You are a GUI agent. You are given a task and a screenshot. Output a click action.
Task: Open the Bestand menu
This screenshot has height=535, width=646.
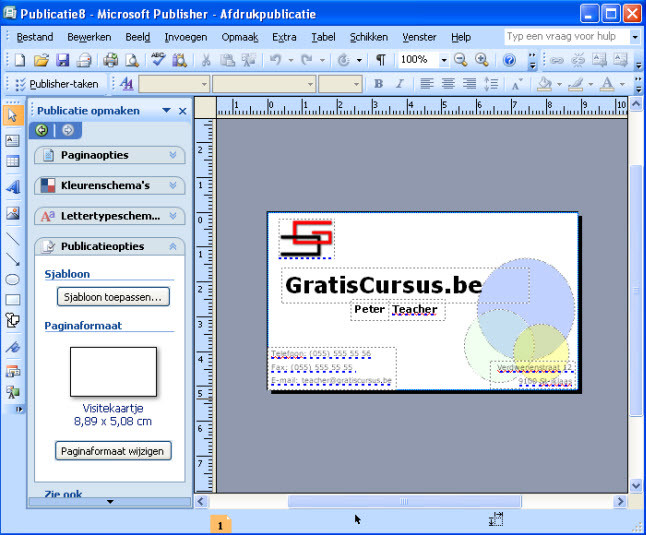click(x=35, y=37)
